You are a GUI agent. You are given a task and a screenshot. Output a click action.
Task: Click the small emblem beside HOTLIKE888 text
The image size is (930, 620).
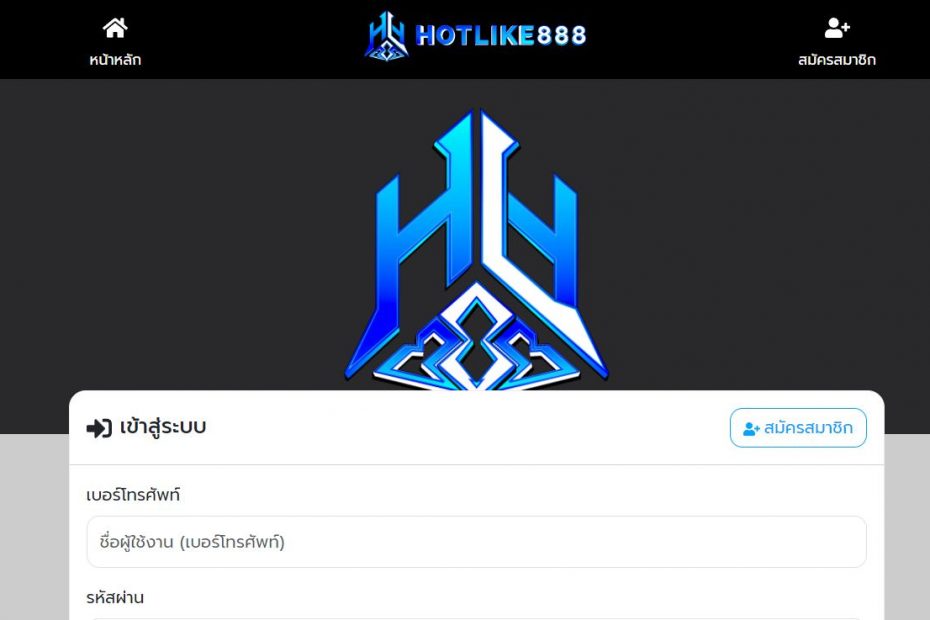pos(386,36)
